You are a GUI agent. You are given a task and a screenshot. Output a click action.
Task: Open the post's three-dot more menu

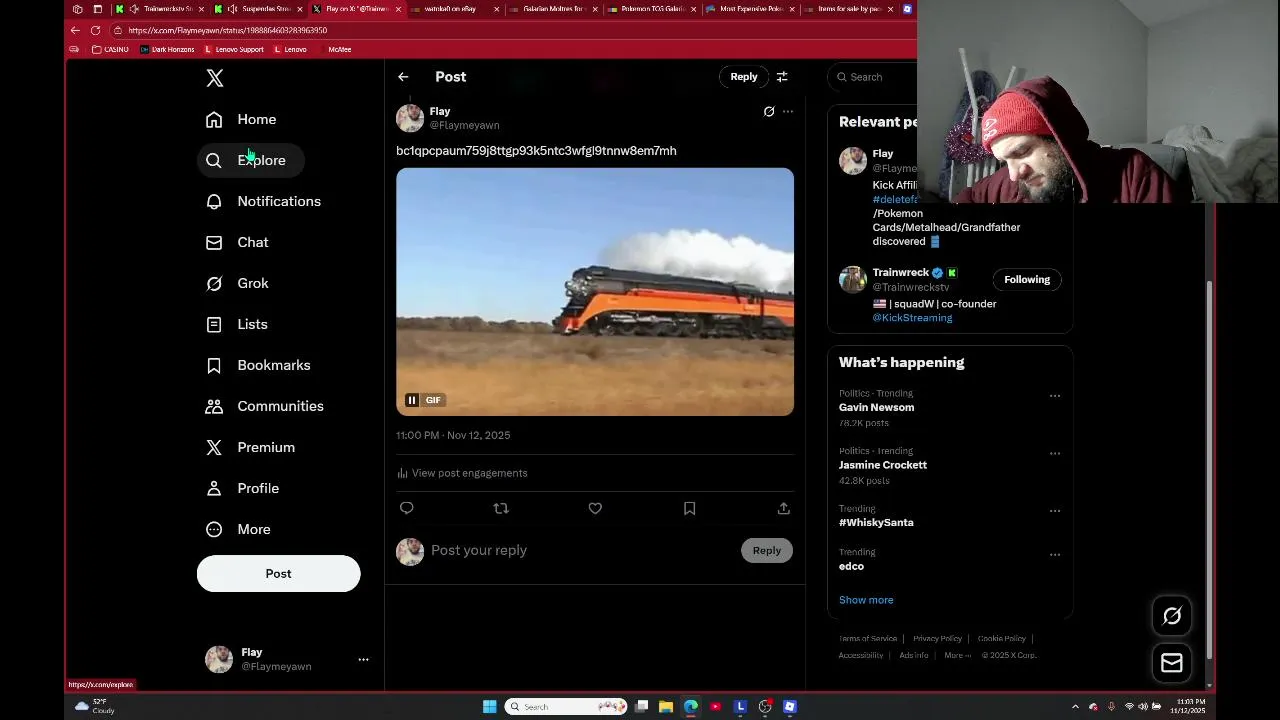788,112
